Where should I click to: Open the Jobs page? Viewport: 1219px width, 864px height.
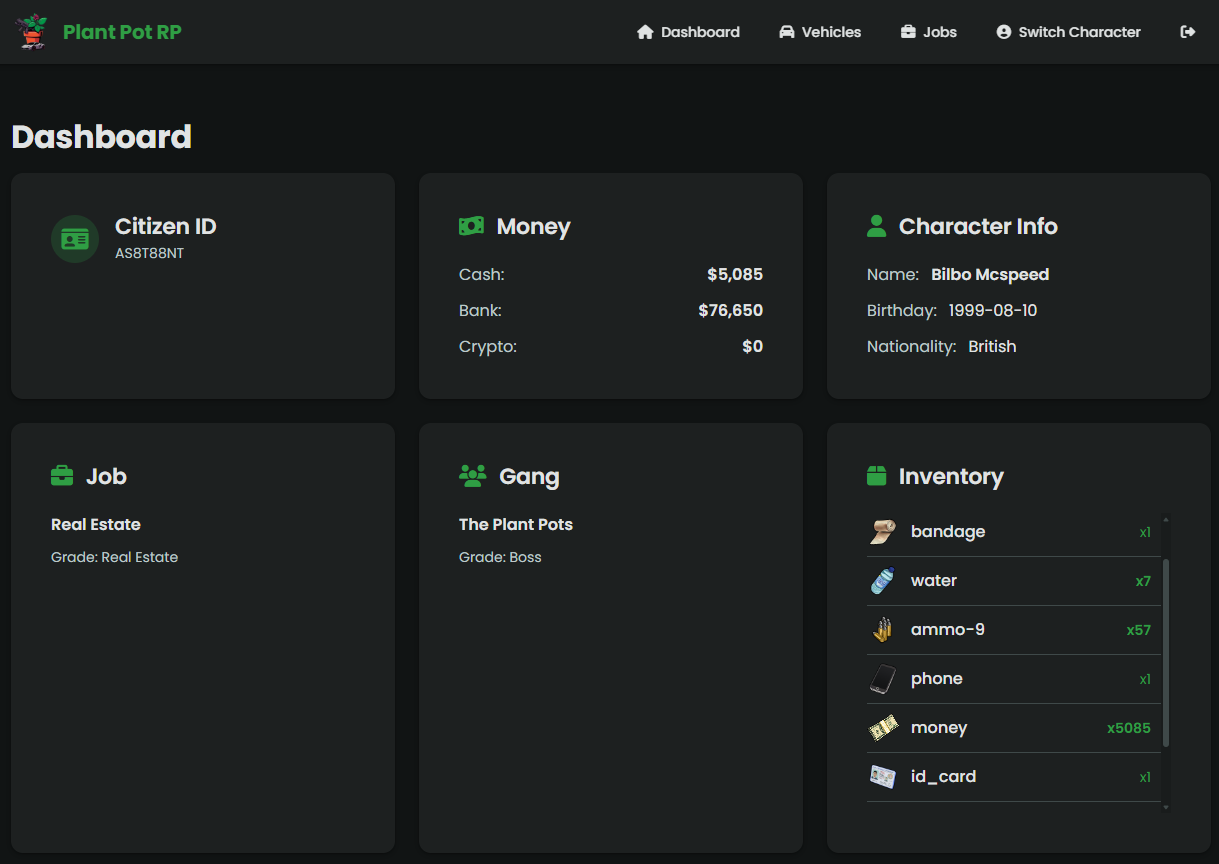pos(928,32)
